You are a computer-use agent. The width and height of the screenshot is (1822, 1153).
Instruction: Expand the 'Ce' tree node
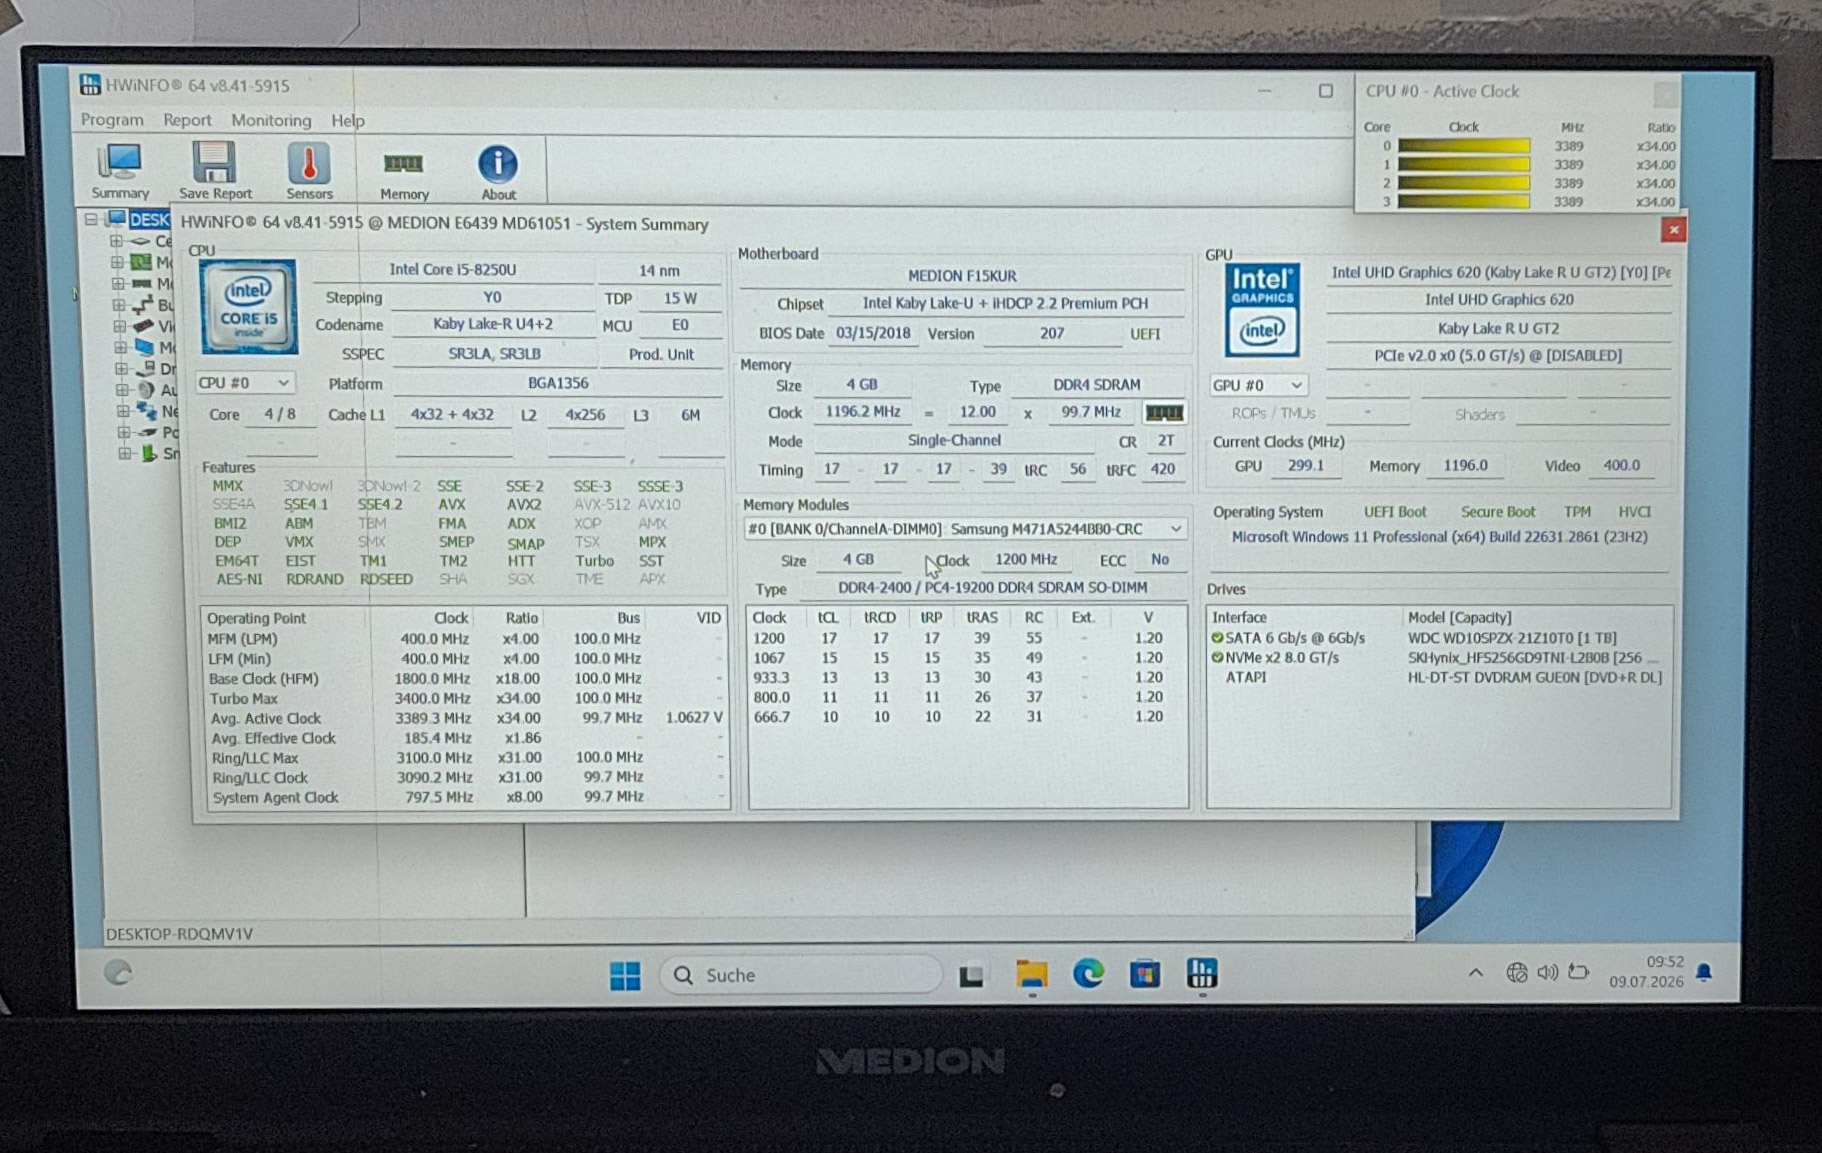117,241
